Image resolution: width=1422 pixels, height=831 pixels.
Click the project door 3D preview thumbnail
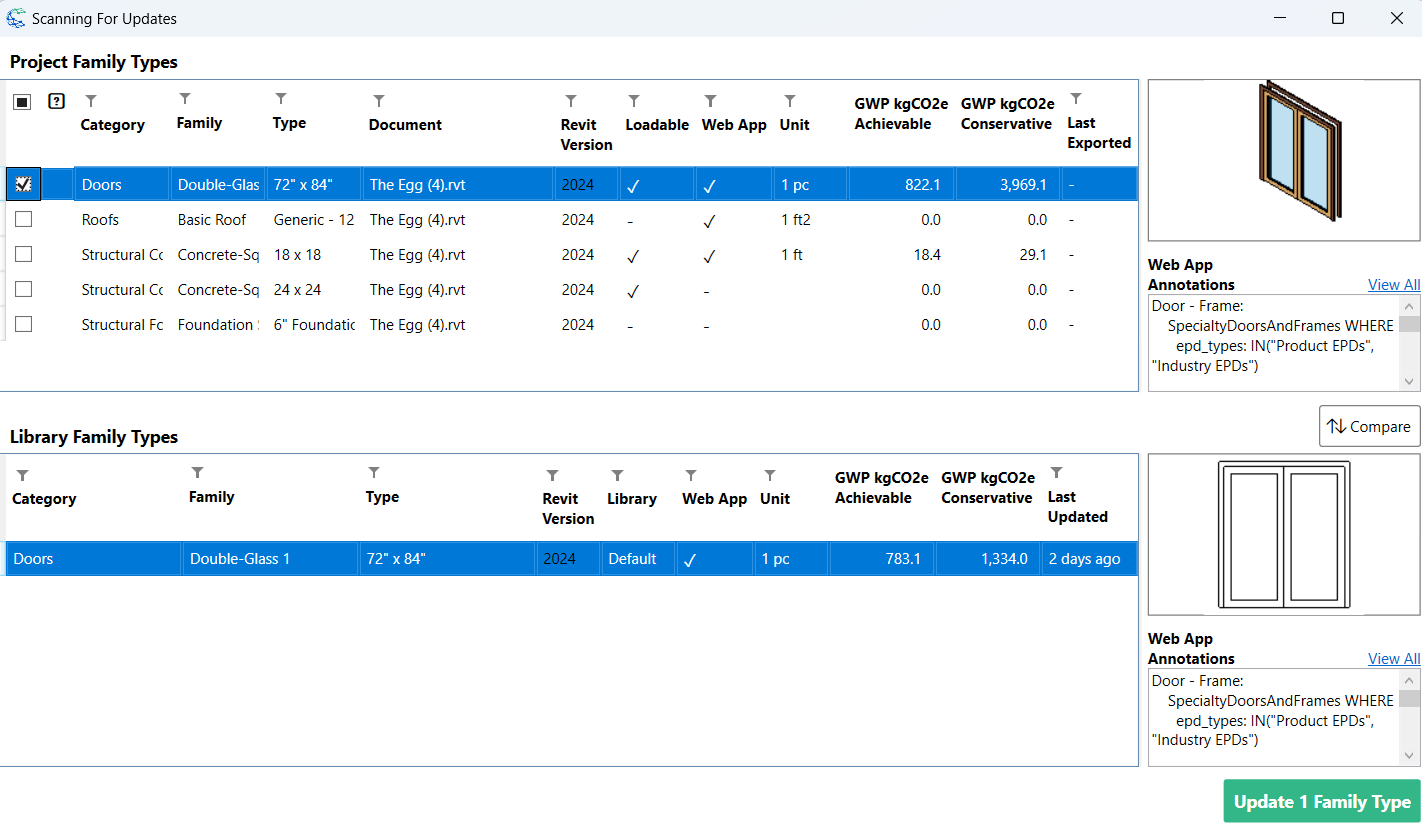coord(1284,160)
